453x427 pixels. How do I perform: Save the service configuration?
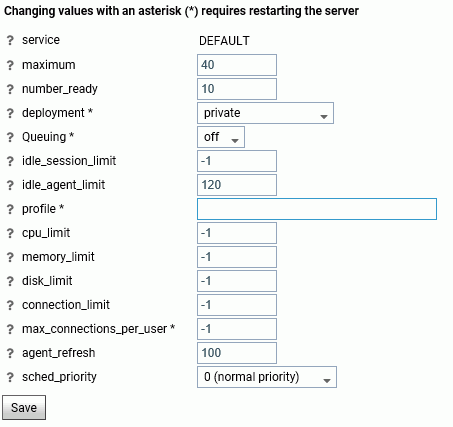(24, 407)
